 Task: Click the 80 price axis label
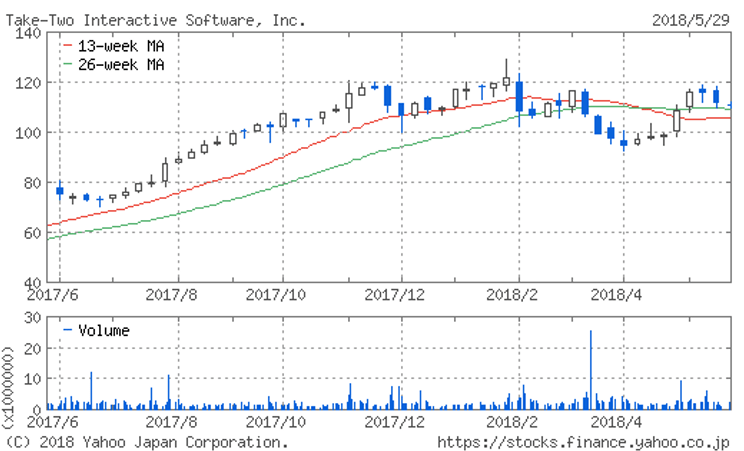pos(30,182)
